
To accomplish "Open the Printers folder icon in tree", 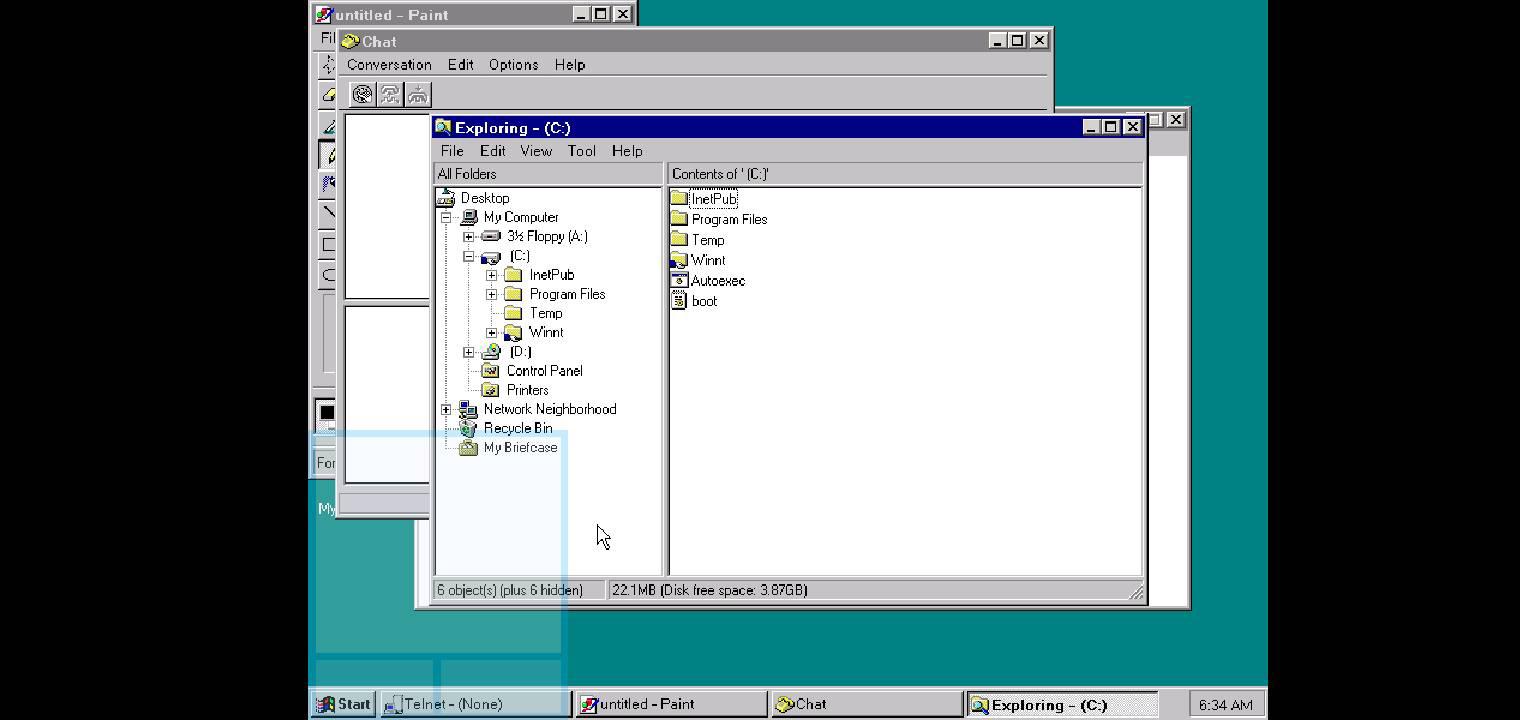I will (491, 390).
